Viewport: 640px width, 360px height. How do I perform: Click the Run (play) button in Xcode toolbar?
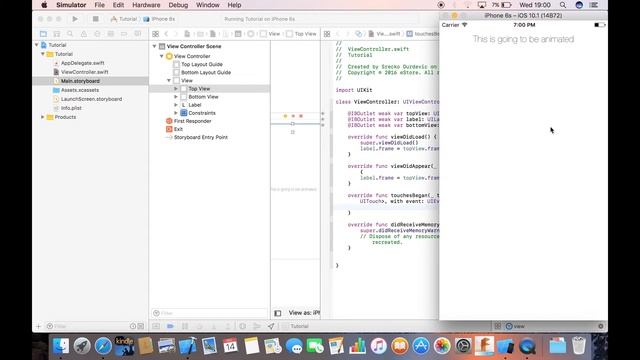[75, 19]
